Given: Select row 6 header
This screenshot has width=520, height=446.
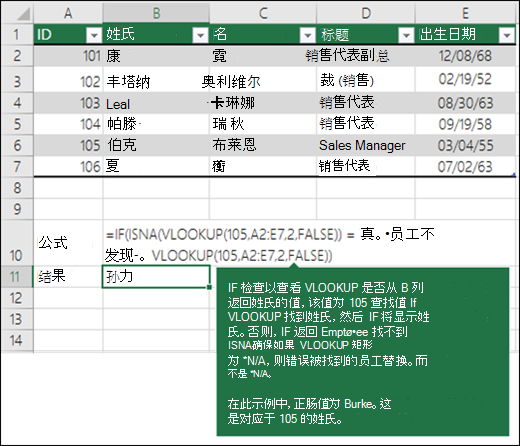Looking at the screenshot, I should tap(17, 145).
